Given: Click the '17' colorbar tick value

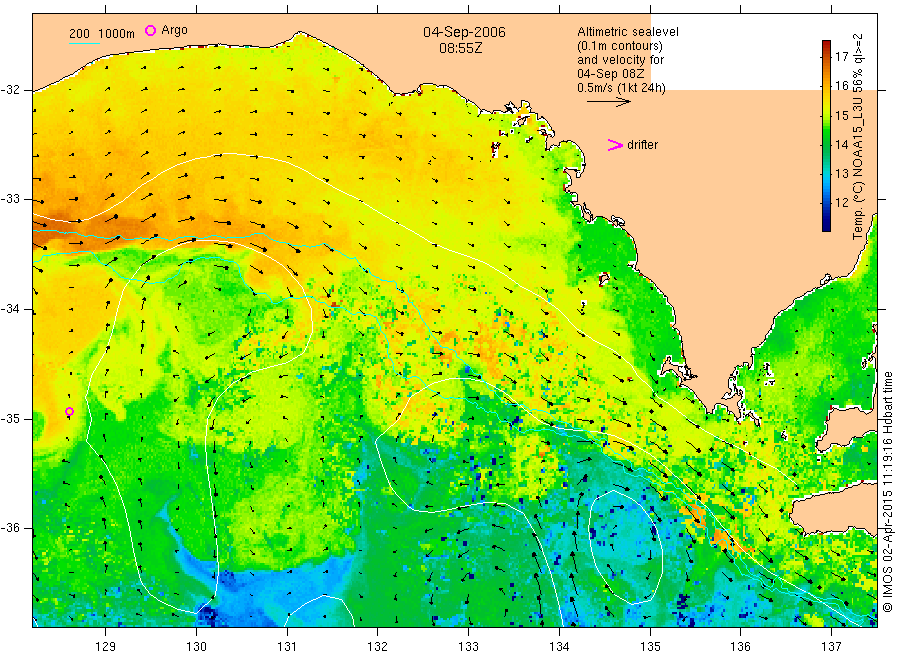Looking at the screenshot, I should pos(841,56).
